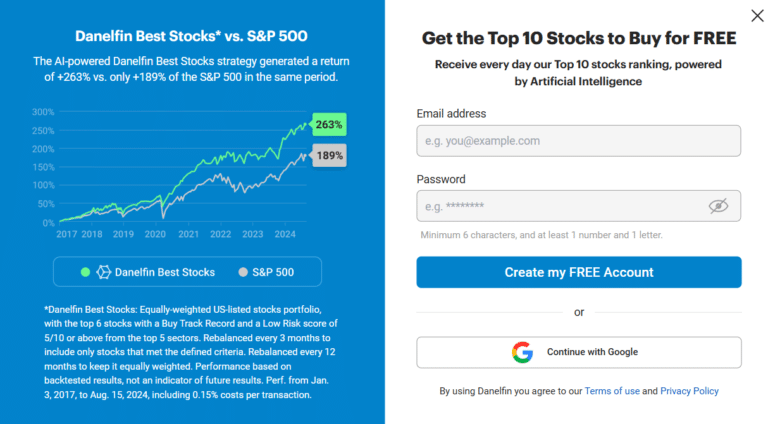Viewport: 768px width, 424px height.
Task: Focus the Password input field
Action: tap(558, 206)
